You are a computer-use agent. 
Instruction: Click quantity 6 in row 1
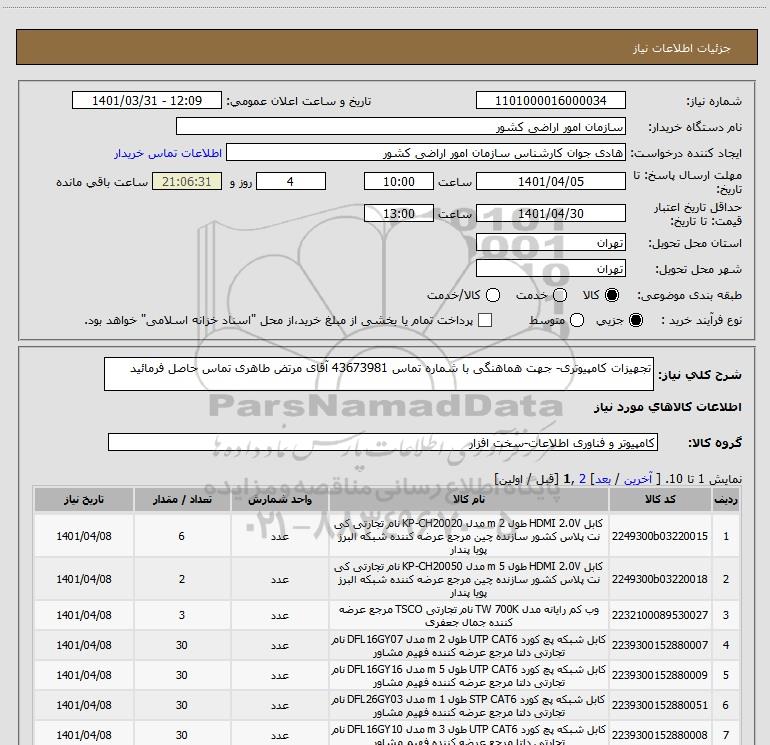click(182, 536)
